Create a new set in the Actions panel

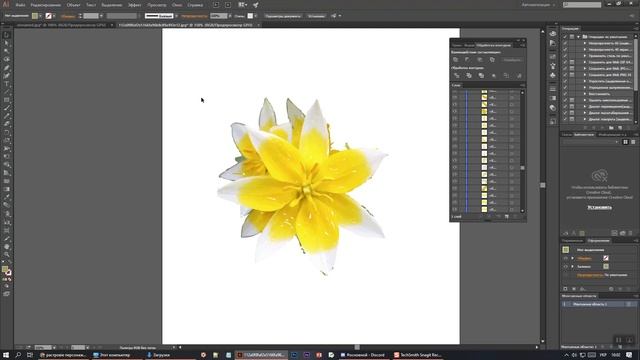(611, 128)
